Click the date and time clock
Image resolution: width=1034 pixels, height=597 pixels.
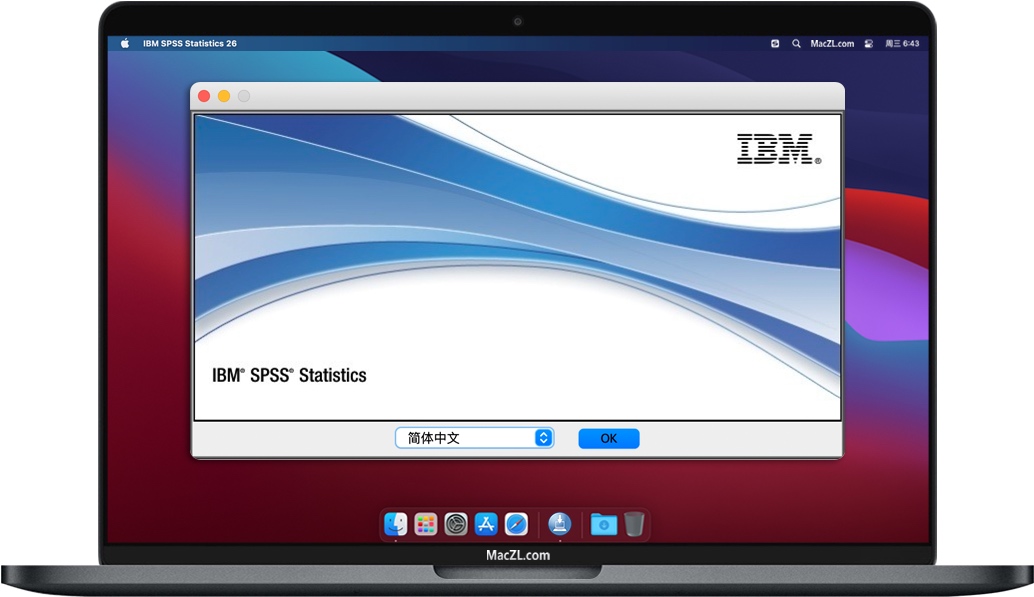coord(904,44)
